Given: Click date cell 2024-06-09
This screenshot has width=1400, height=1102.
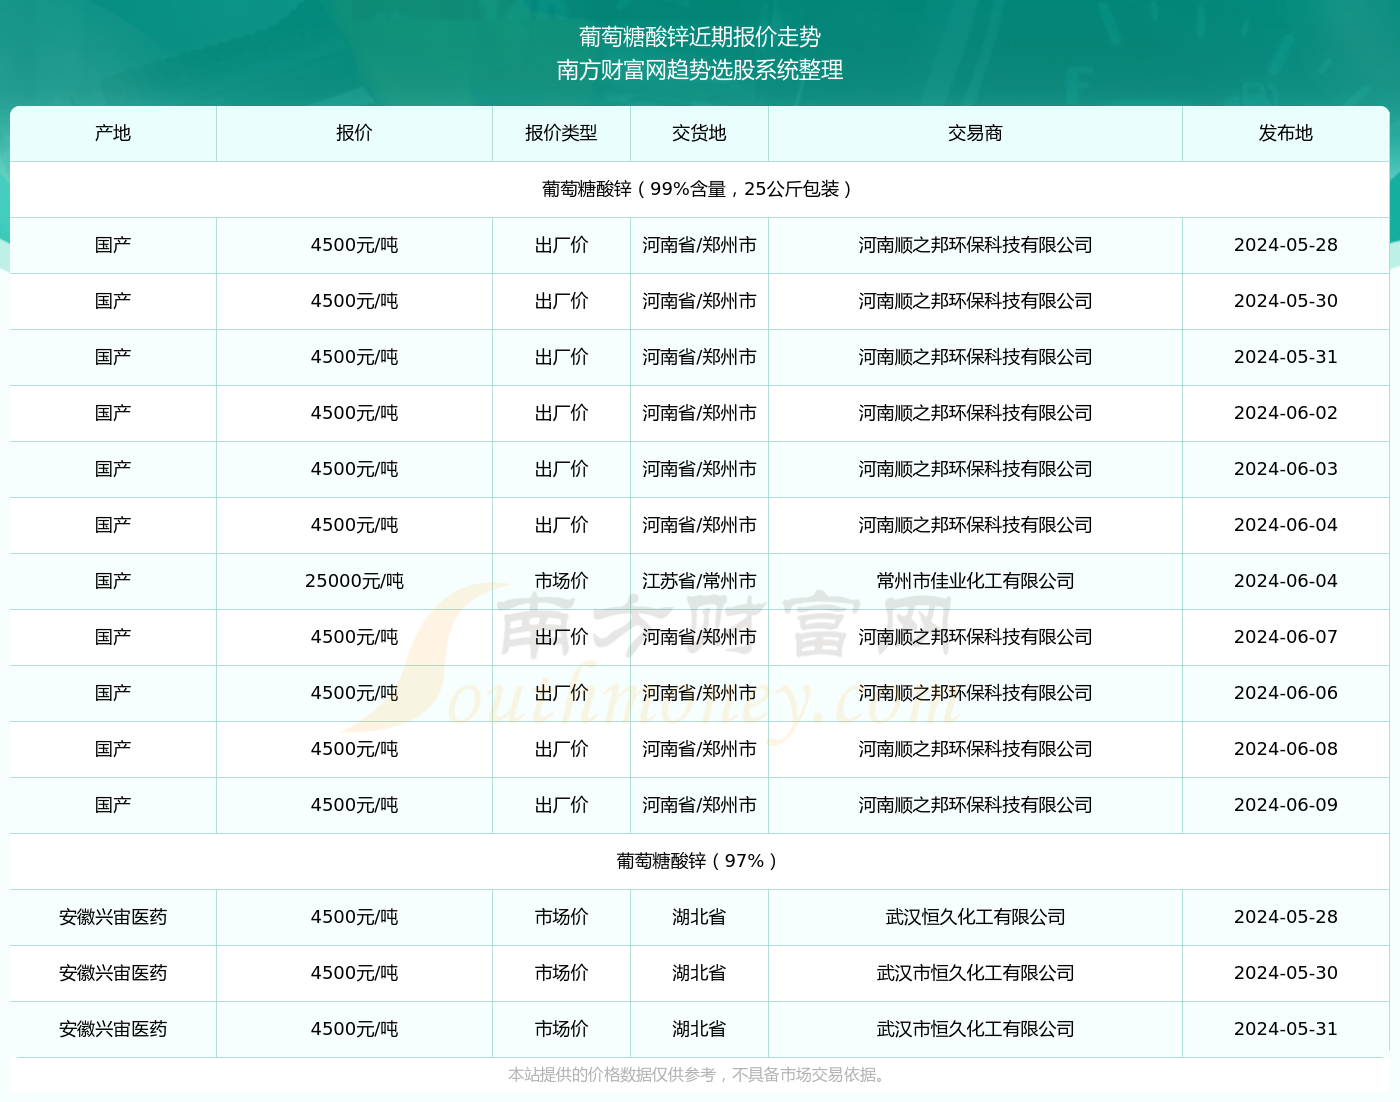Looking at the screenshot, I should click(x=1286, y=805).
